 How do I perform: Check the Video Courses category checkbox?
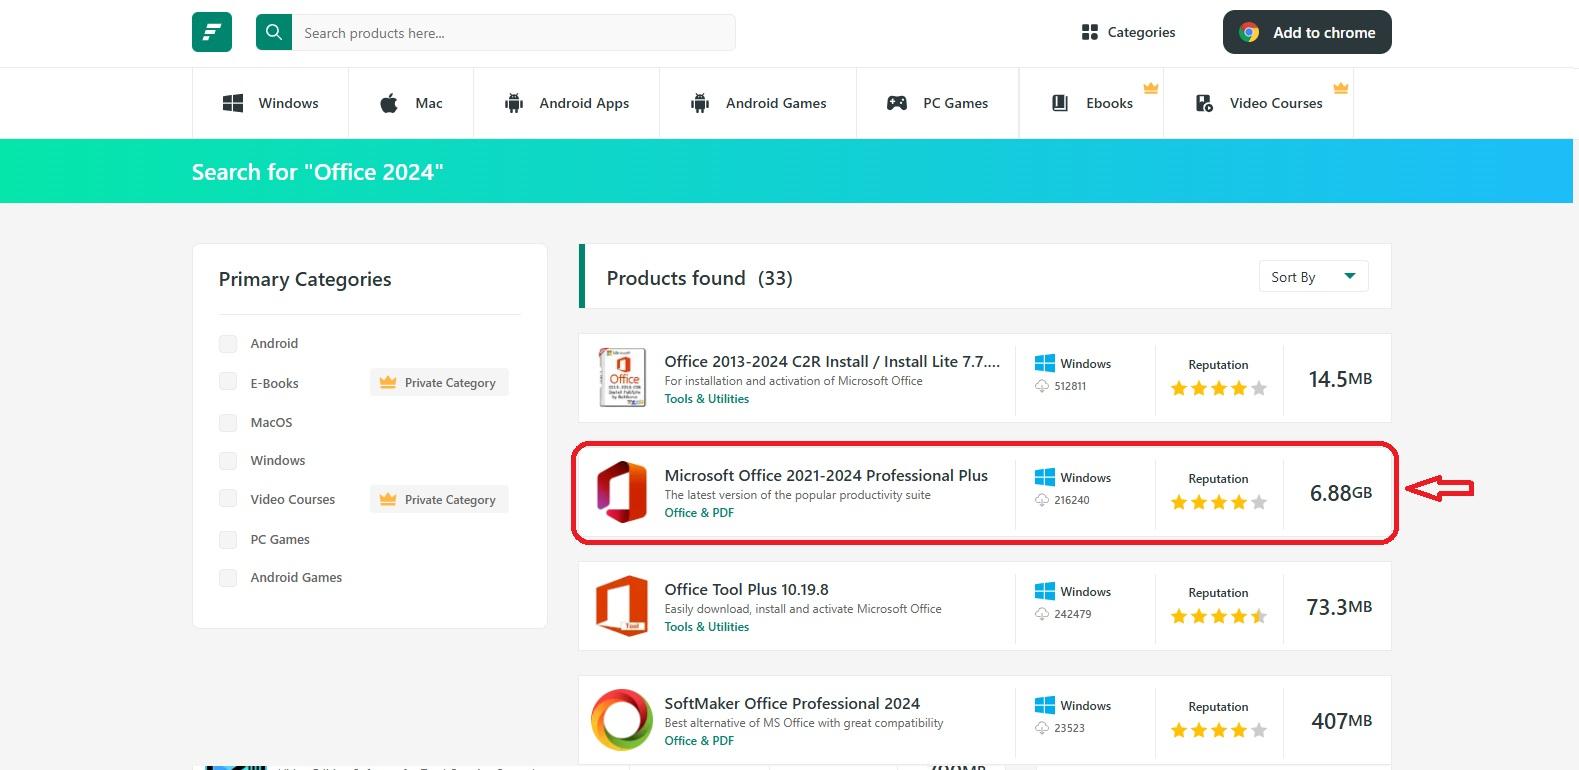(228, 499)
